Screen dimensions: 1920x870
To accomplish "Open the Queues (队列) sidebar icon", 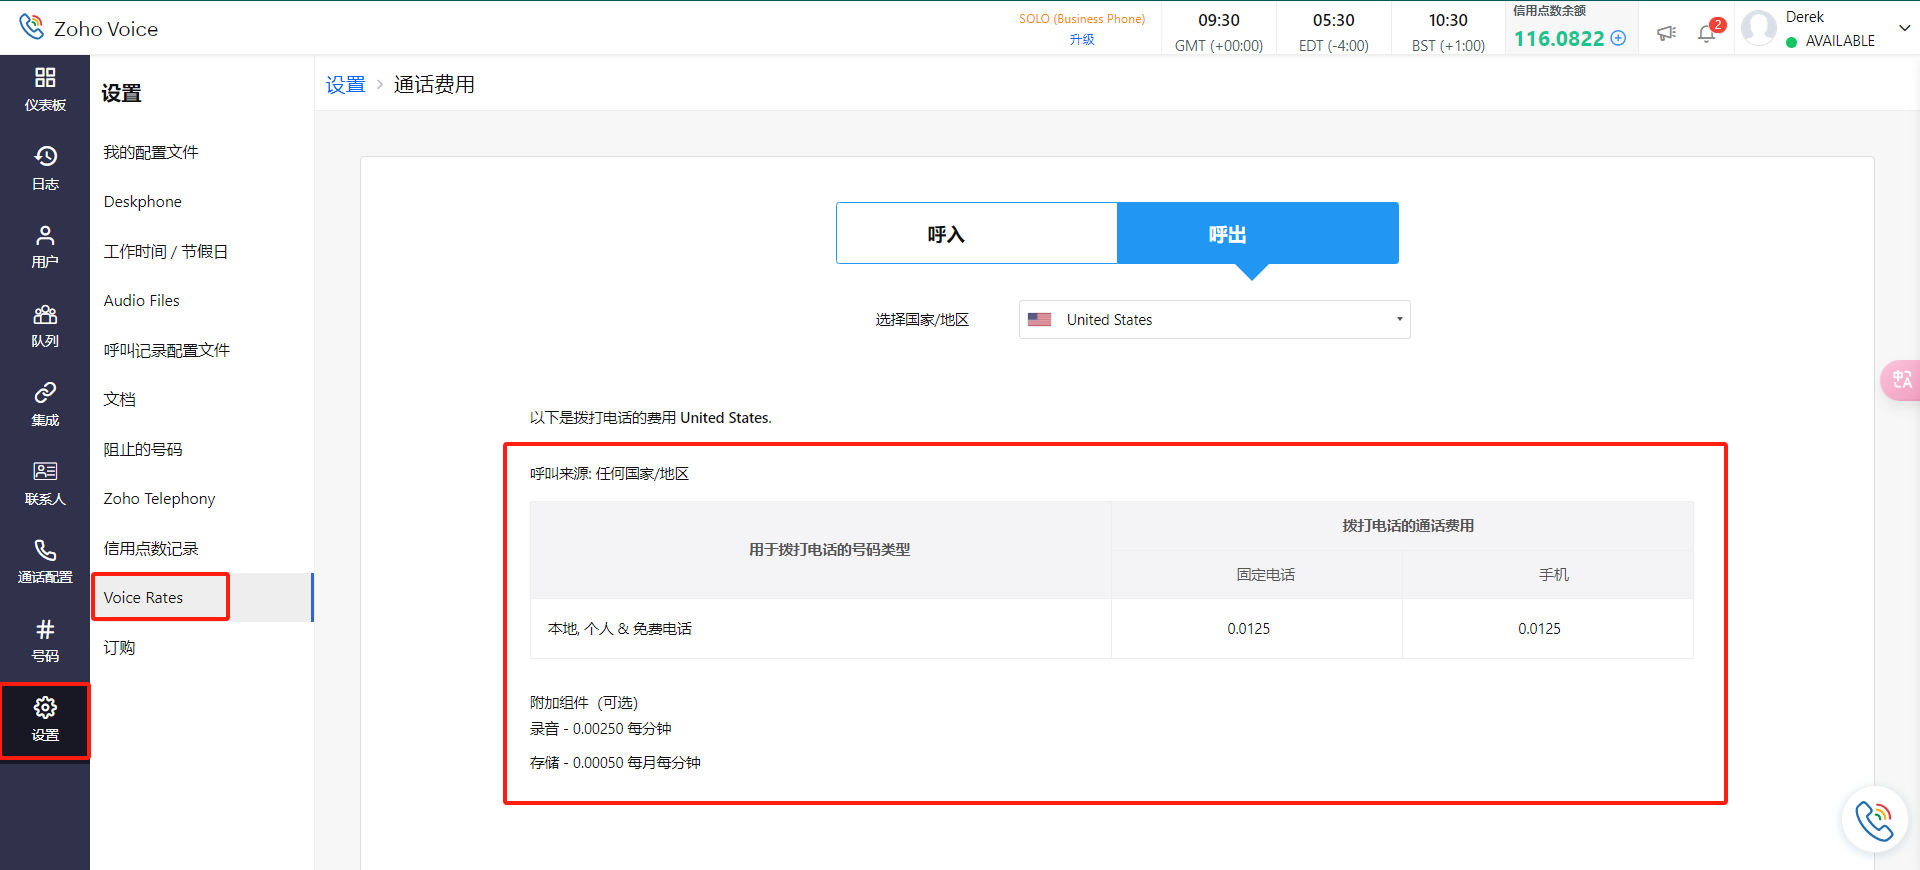I will [45, 326].
